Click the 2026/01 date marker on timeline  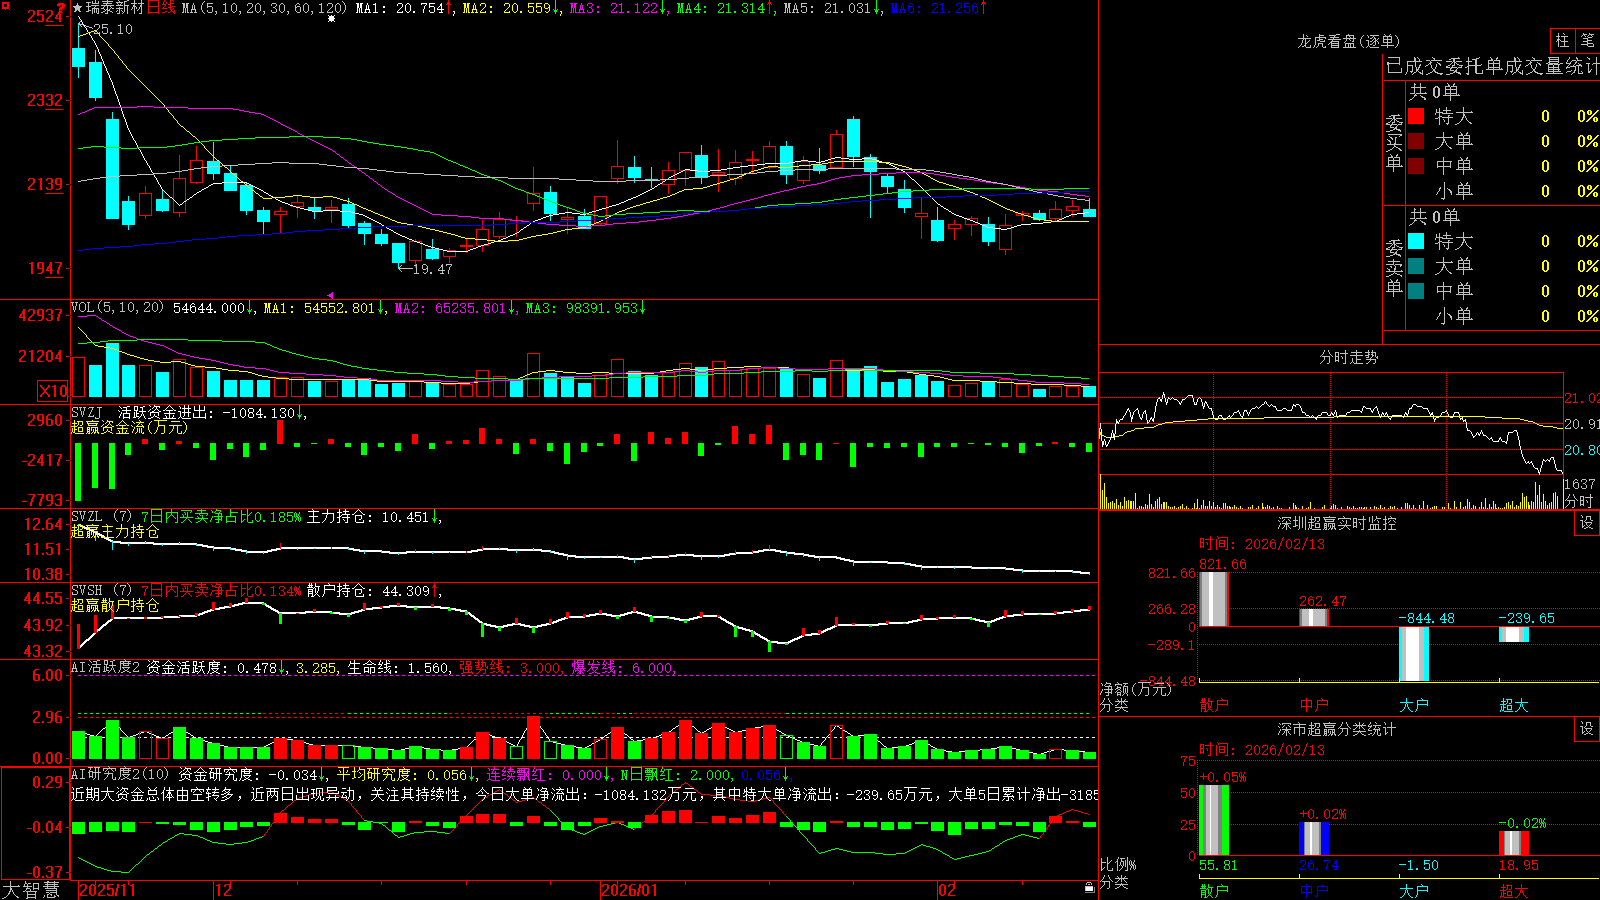click(629, 890)
